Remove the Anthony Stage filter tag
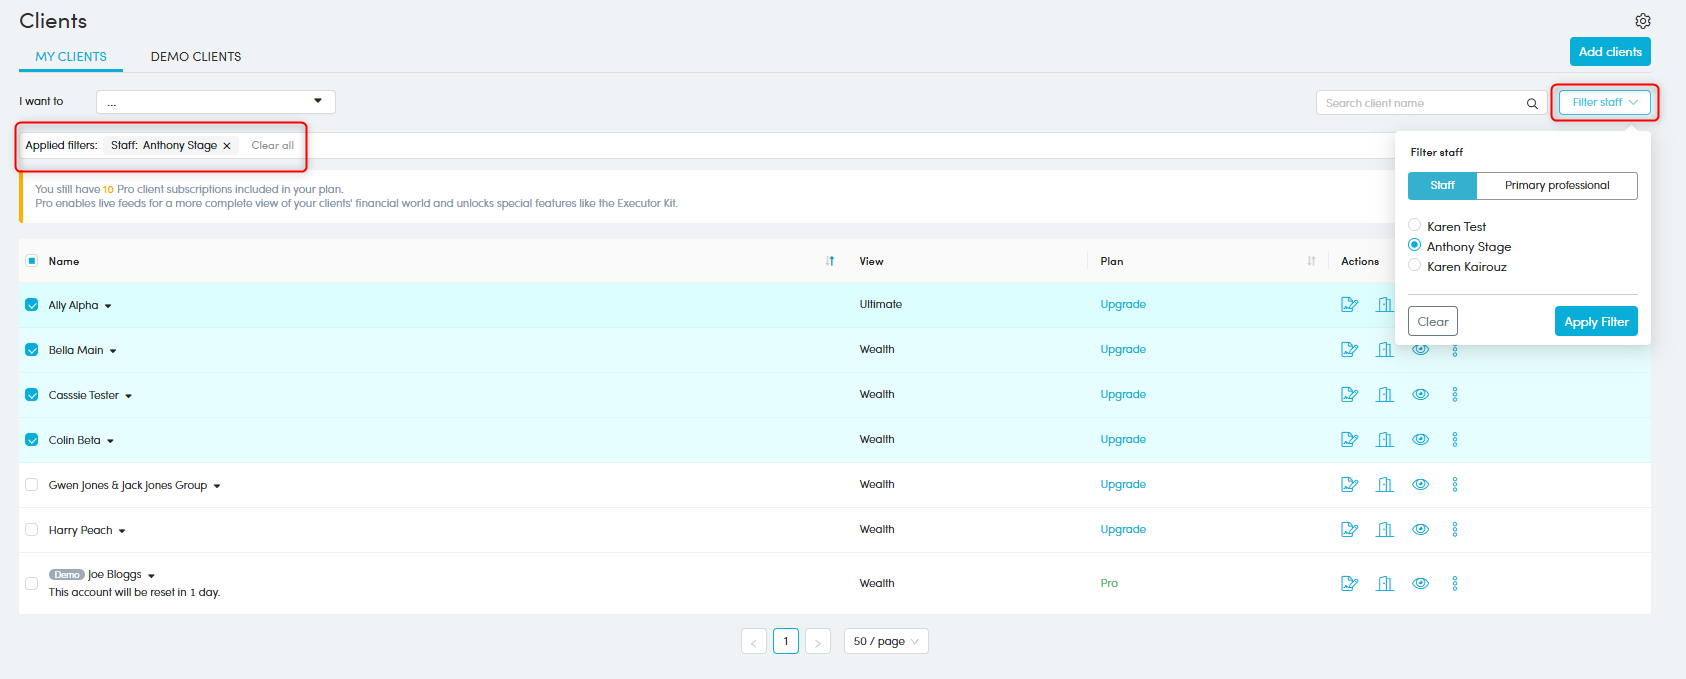The width and height of the screenshot is (1686, 679). point(227,146)
